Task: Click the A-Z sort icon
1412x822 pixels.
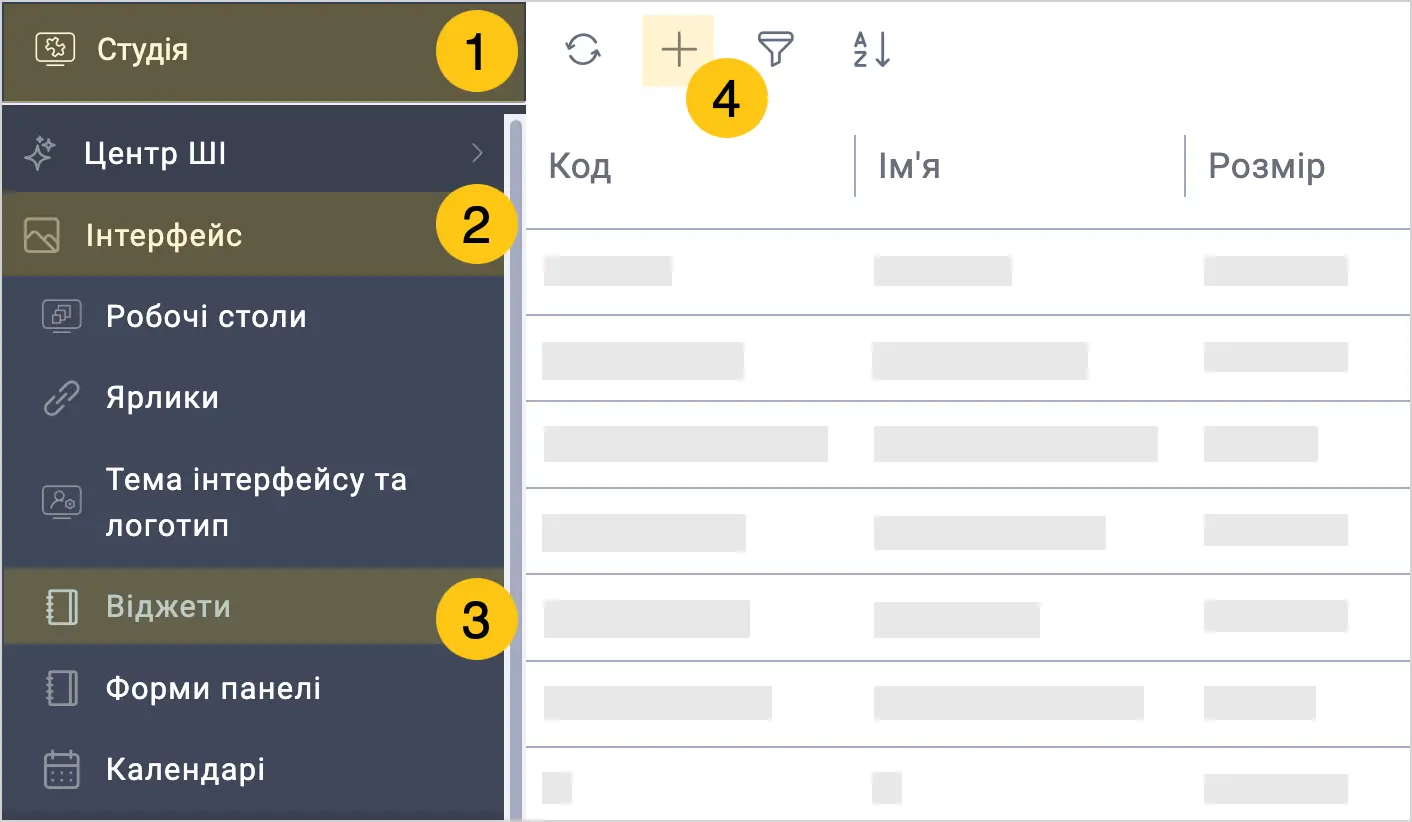Action: click(871, 50)
